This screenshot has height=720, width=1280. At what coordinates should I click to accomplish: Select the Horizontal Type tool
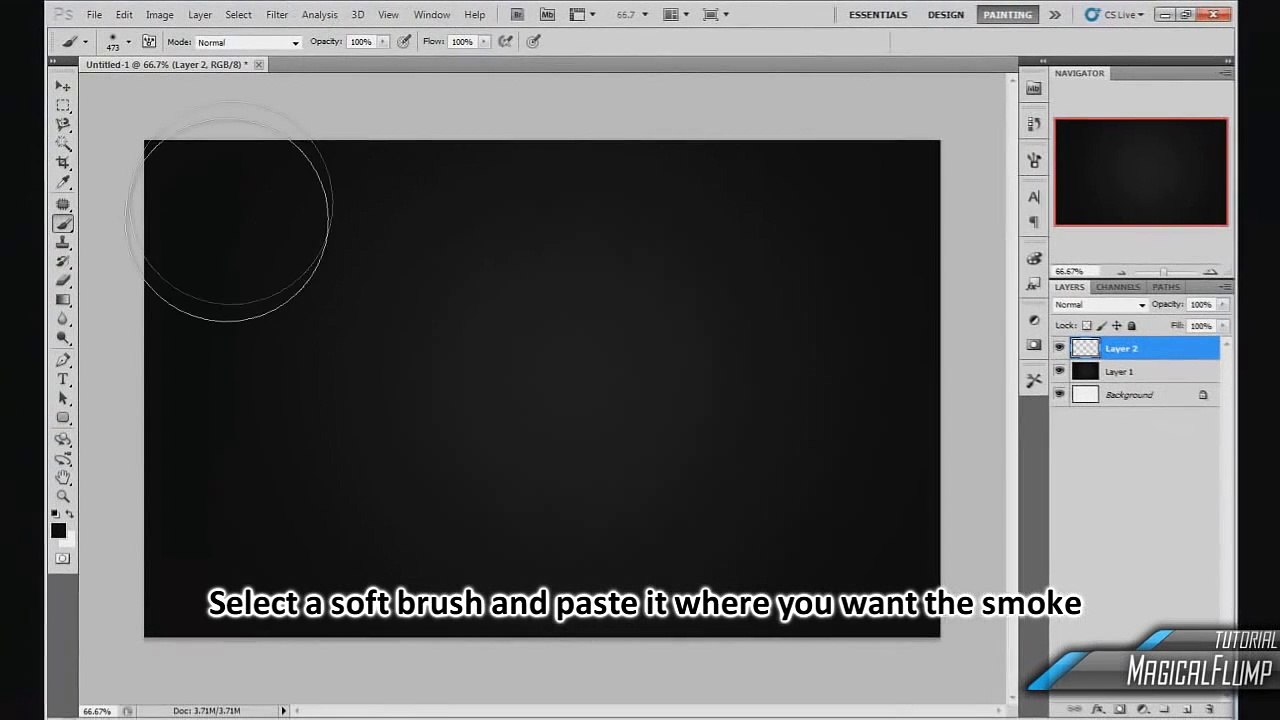point(63,379)
